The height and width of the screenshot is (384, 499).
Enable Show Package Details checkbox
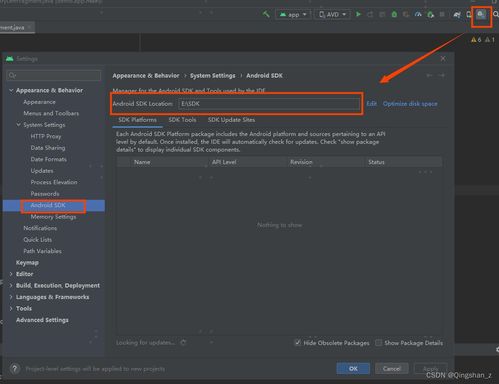point(378,343)
